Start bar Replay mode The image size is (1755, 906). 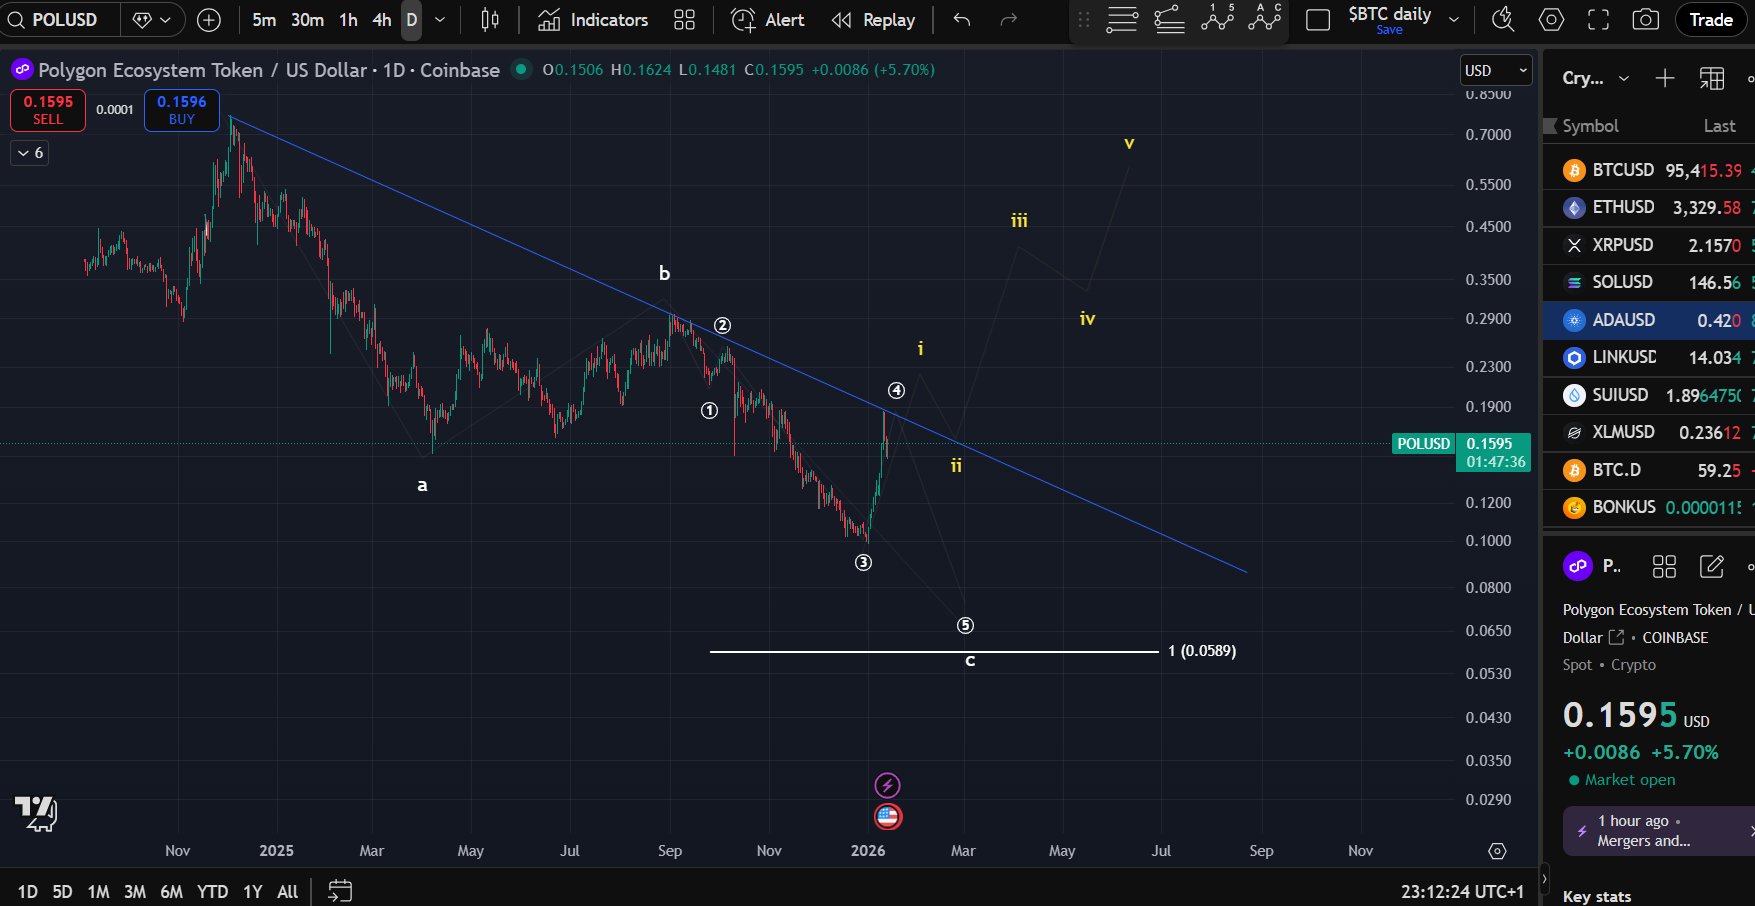(x=873, y=20)
